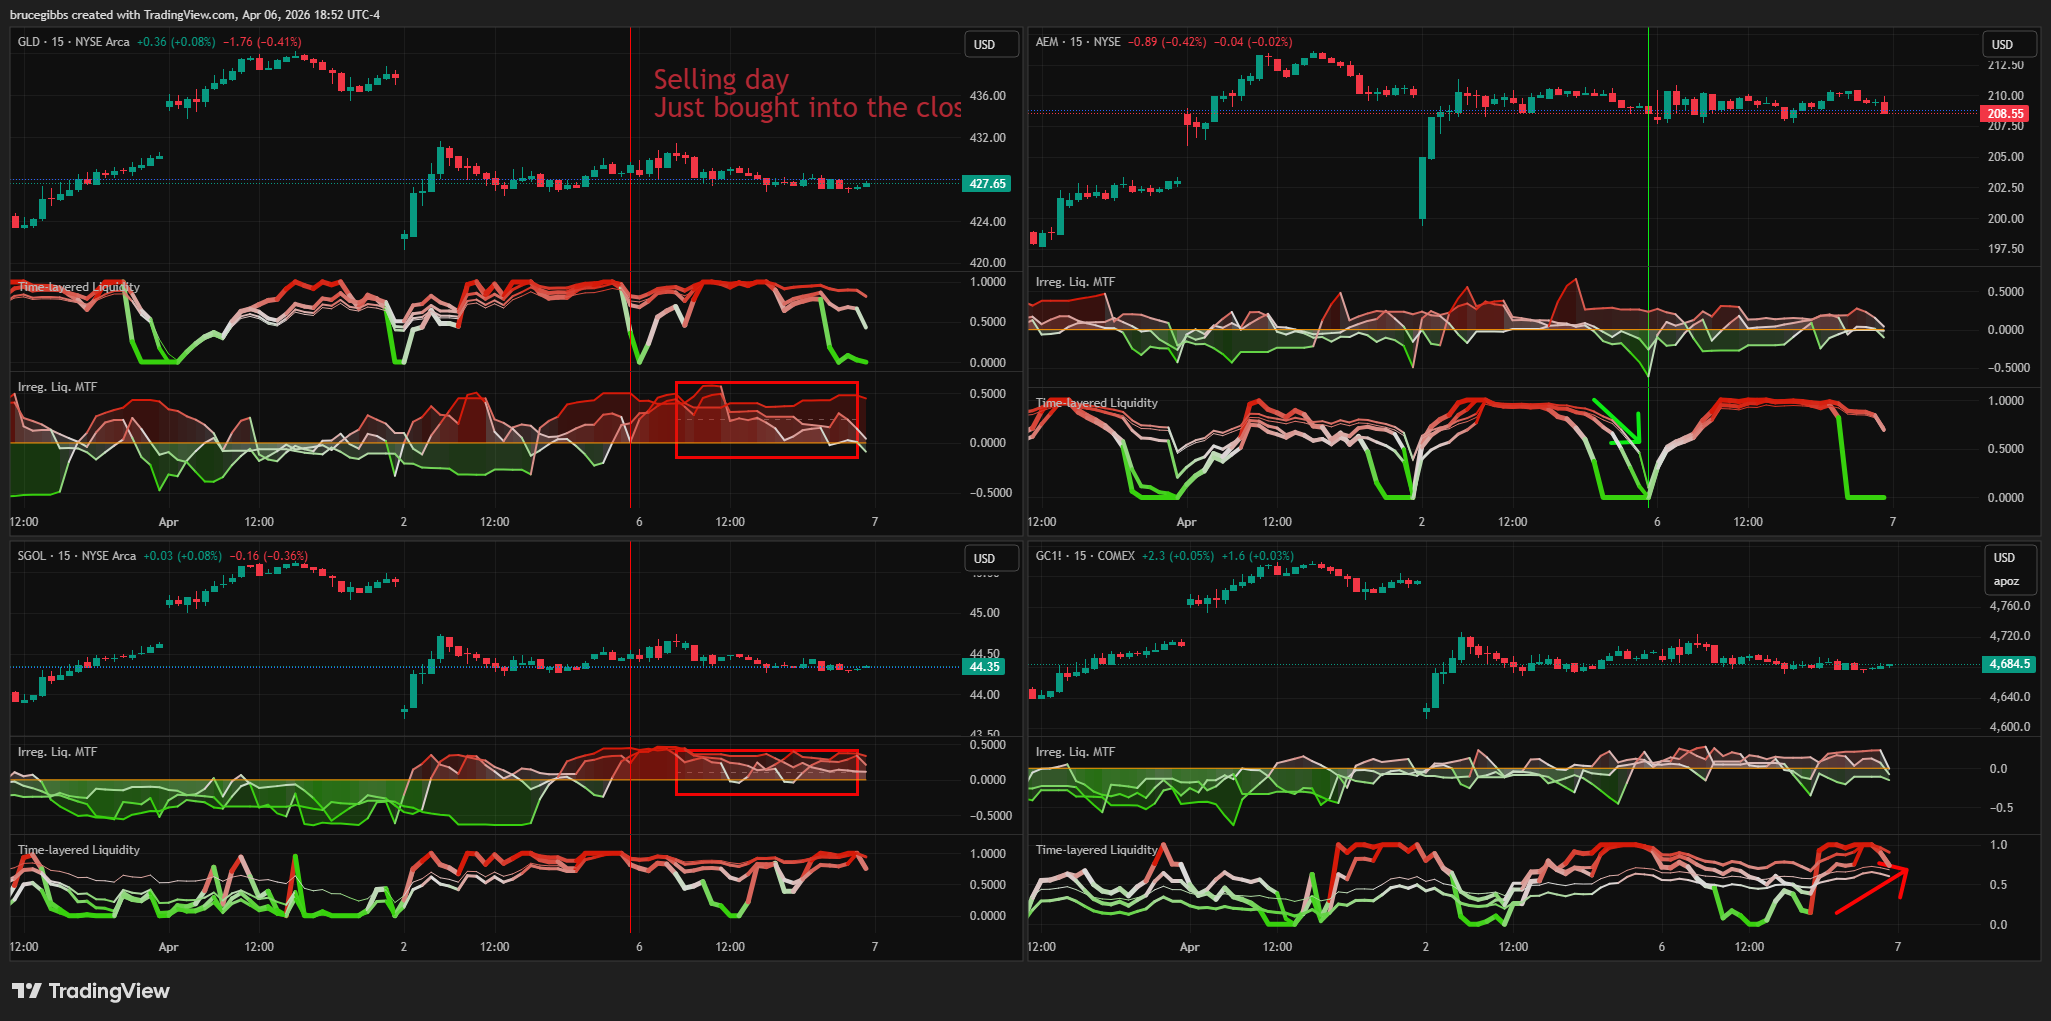Screen dimensions: 2051x1021
Task: Select the 'Selling day' text annotation
Action: (720, 80)
